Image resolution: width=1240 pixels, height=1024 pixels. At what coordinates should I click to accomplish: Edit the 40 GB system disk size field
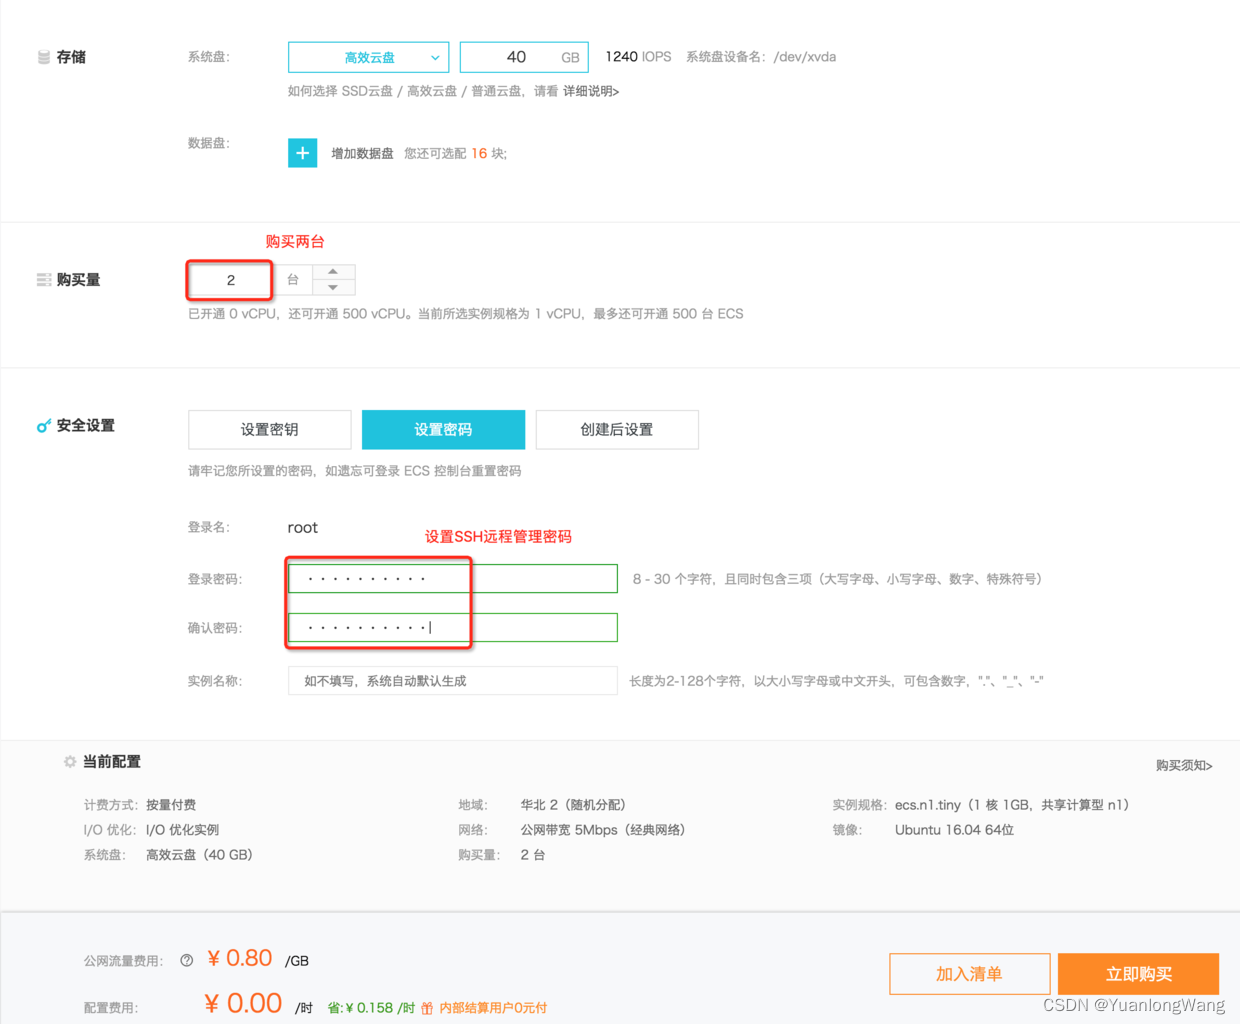tap(524, 57)
